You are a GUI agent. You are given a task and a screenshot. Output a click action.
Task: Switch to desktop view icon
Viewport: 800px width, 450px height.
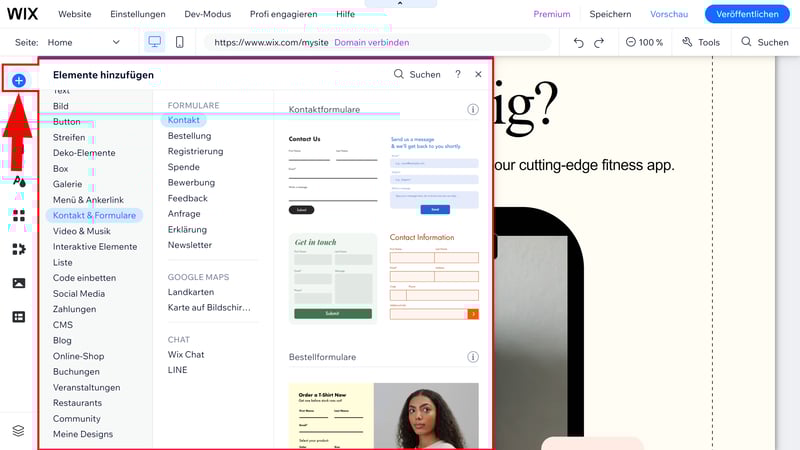tap(154, 42)
